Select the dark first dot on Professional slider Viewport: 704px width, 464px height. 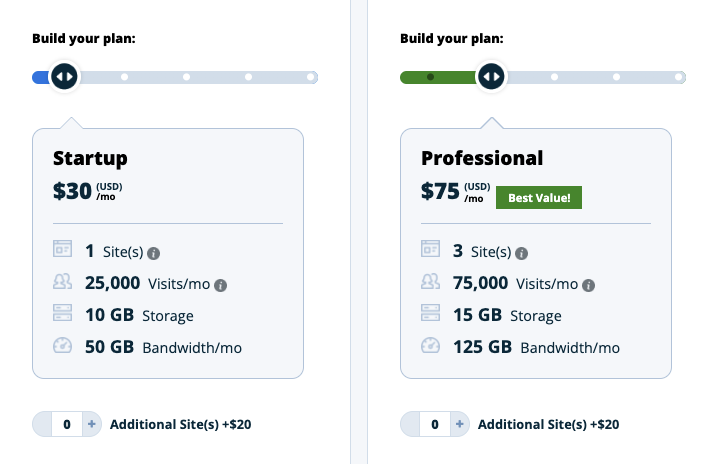pos(430,77)
